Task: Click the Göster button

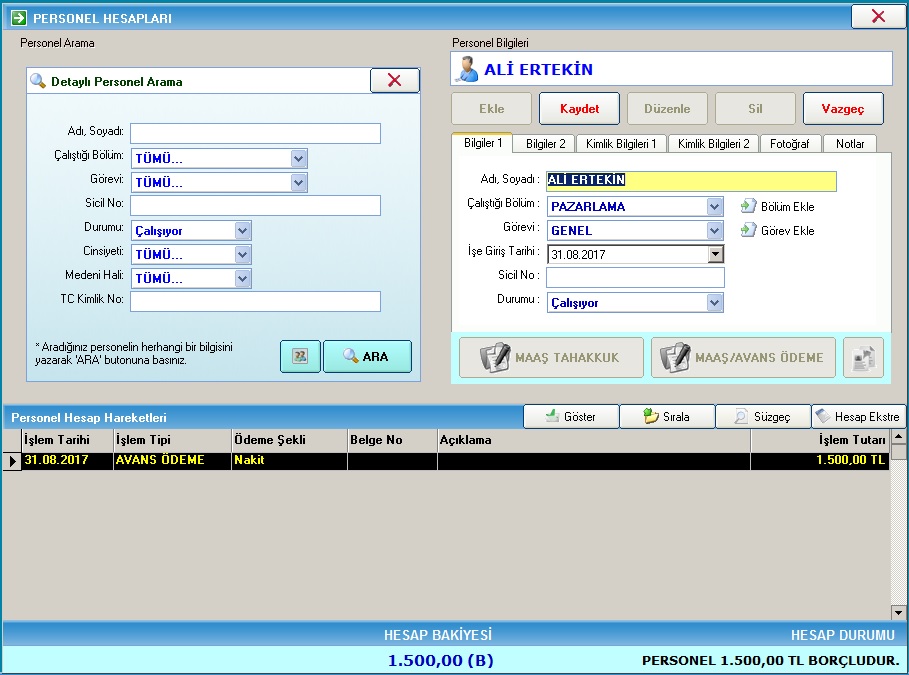Action: coord(571,416)
